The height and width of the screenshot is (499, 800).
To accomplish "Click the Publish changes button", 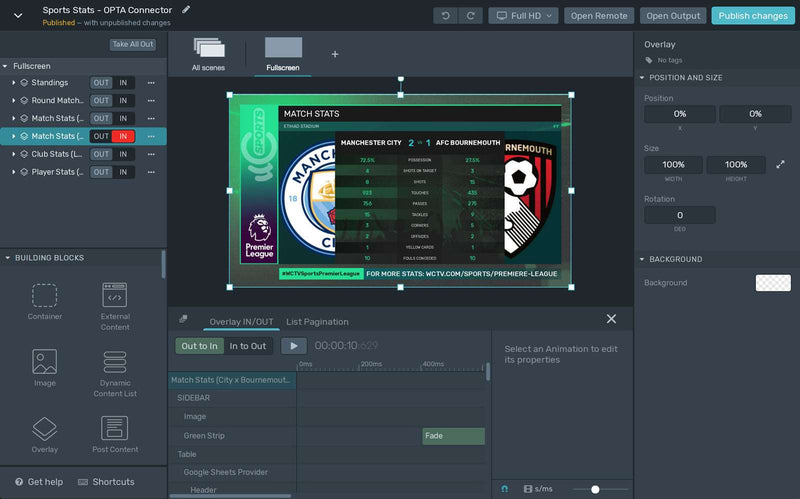I will 753,16.
